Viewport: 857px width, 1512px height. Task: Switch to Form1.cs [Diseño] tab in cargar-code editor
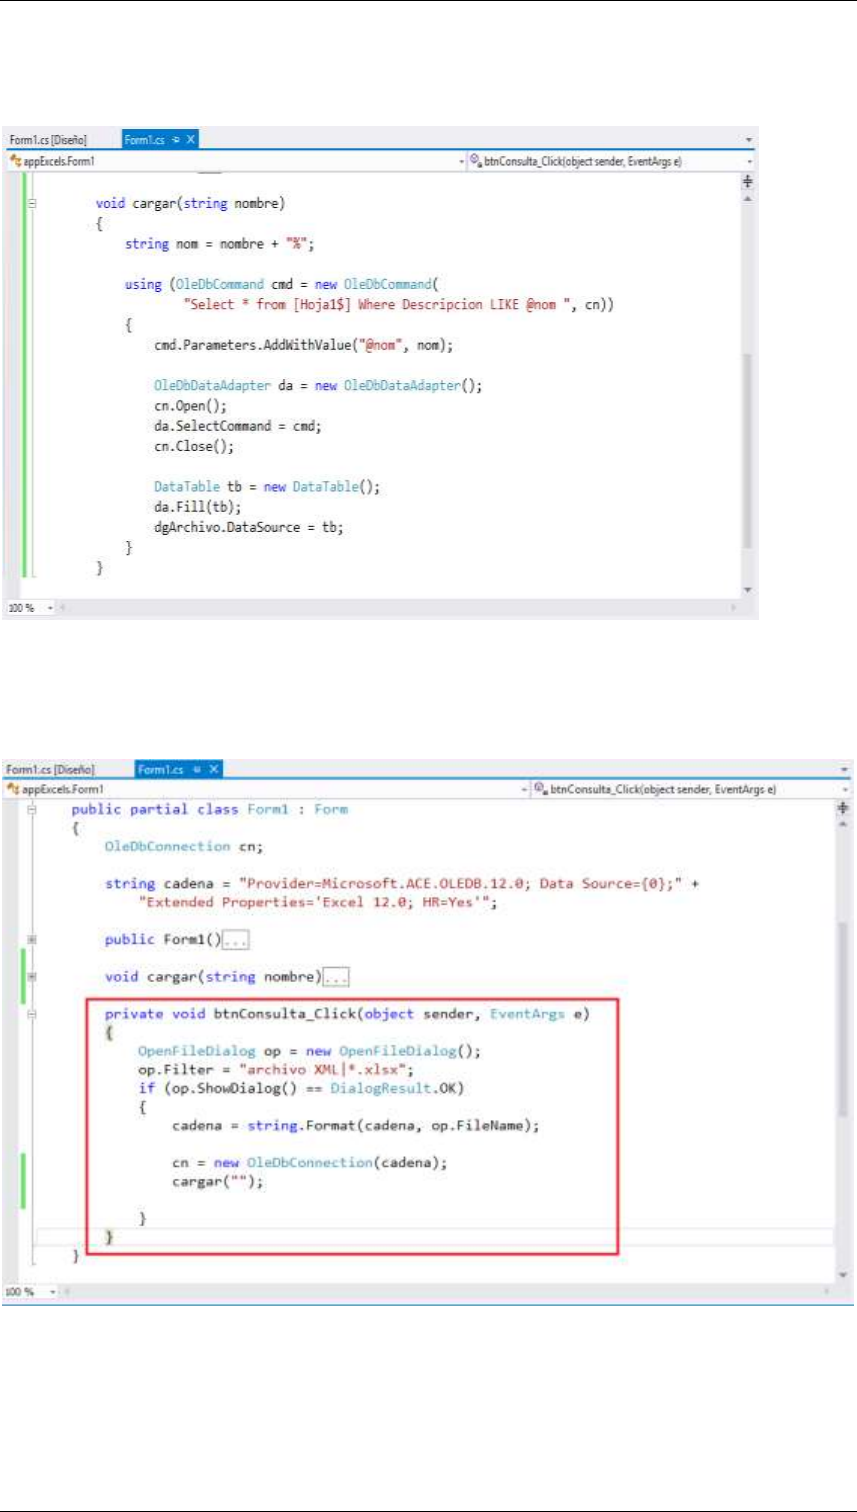[50, 140]
